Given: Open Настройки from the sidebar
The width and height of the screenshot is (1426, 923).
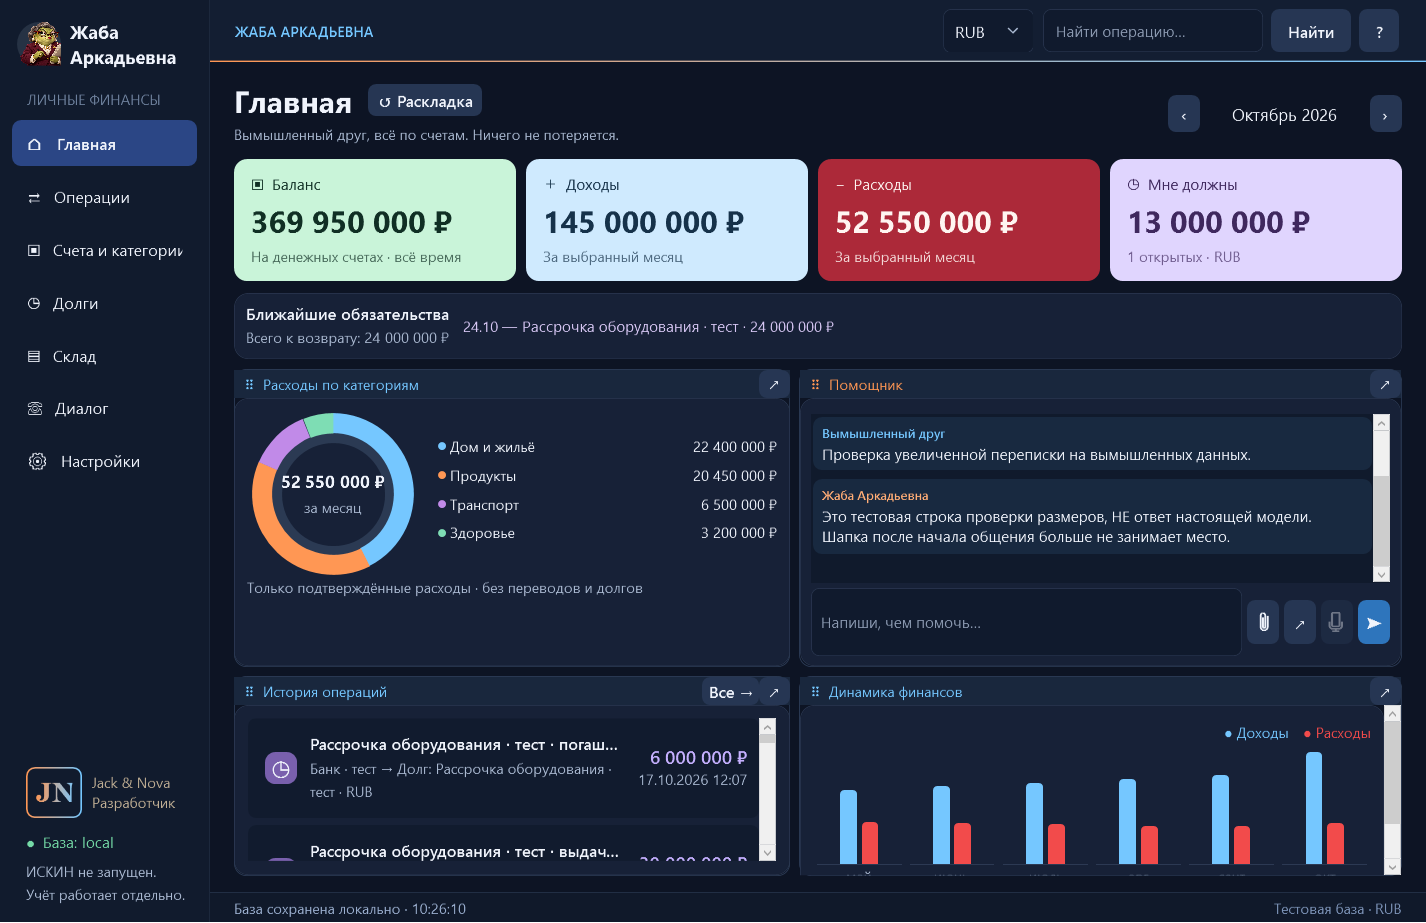Looking at the screenshot, I should click(104, 461).
